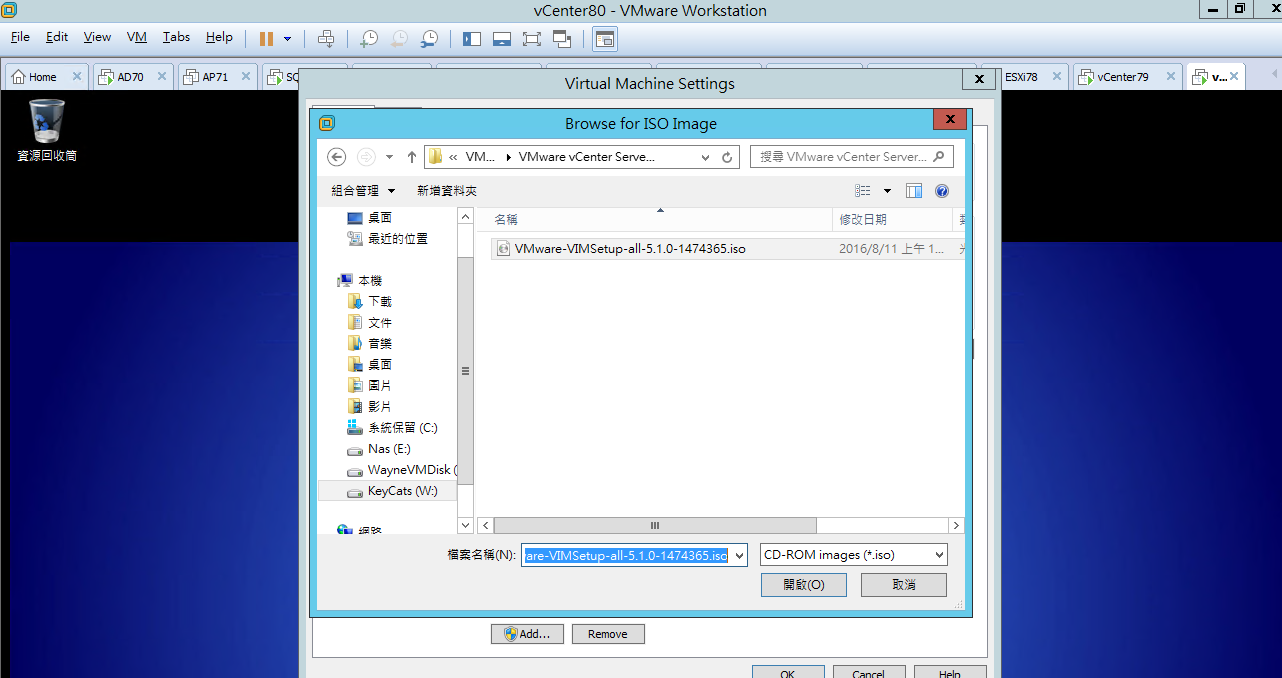Click the orange Pause VM toolbar icon

(x=266, y=39)
